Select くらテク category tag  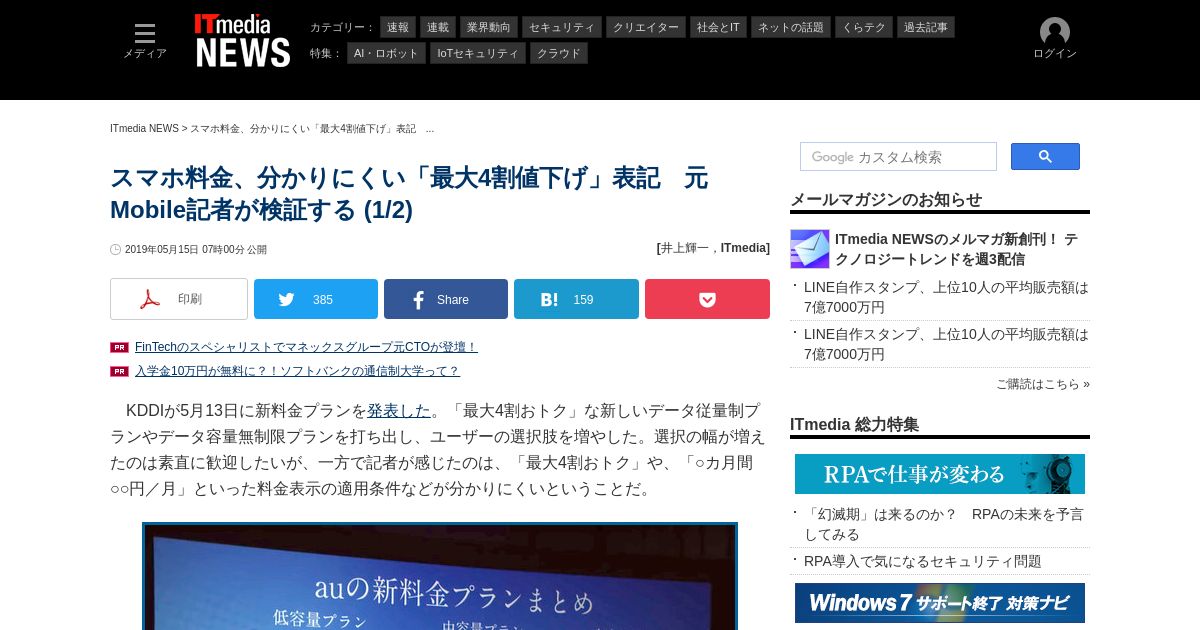point(864,27)
